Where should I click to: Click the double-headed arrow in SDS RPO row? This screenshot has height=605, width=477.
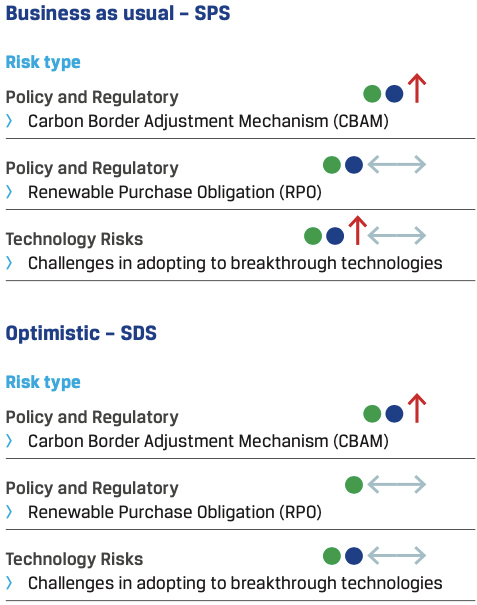point(396,485)
